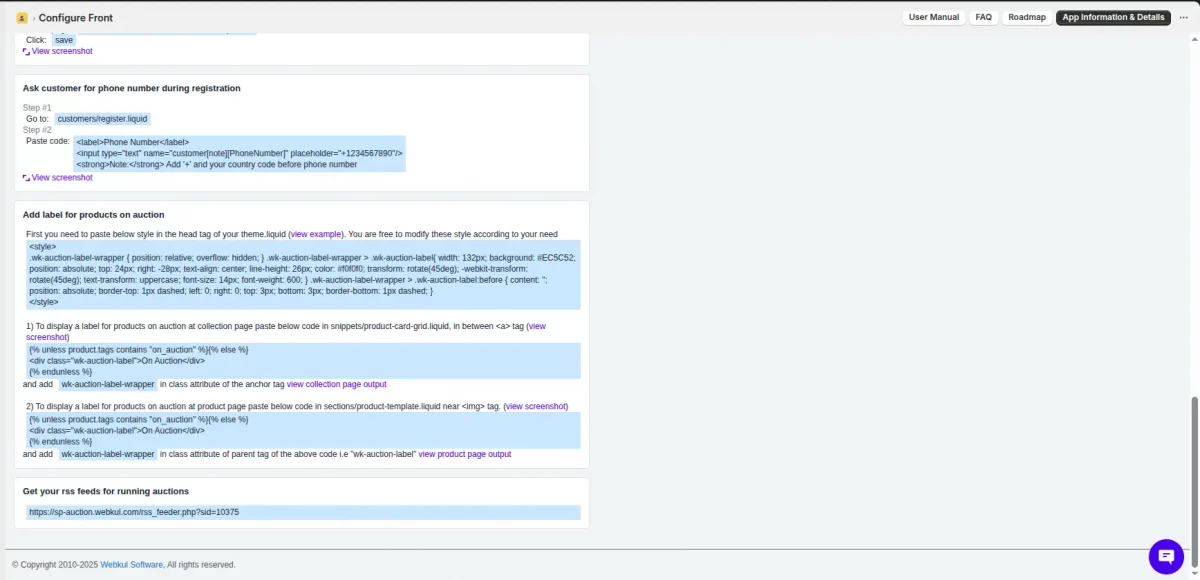Viewport: 1200px width, 580px height.
Task: Click the screenshot expand icon in phone number section
Action: pos(27,177)
